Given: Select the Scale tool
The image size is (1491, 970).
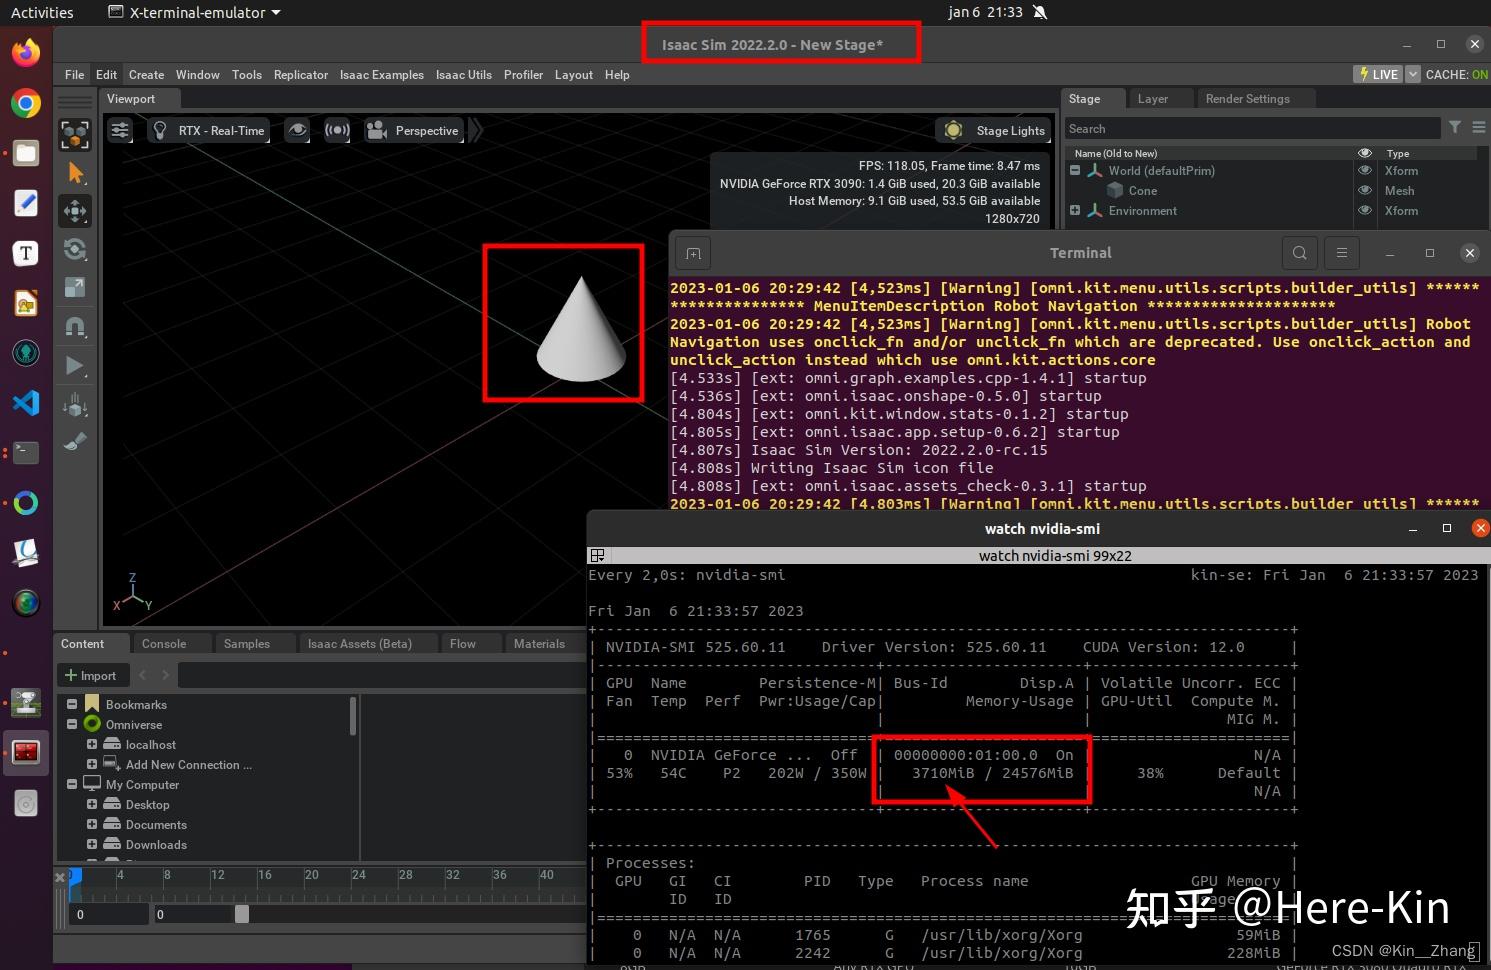Looking at the screenshot, I should coord(75,288).
